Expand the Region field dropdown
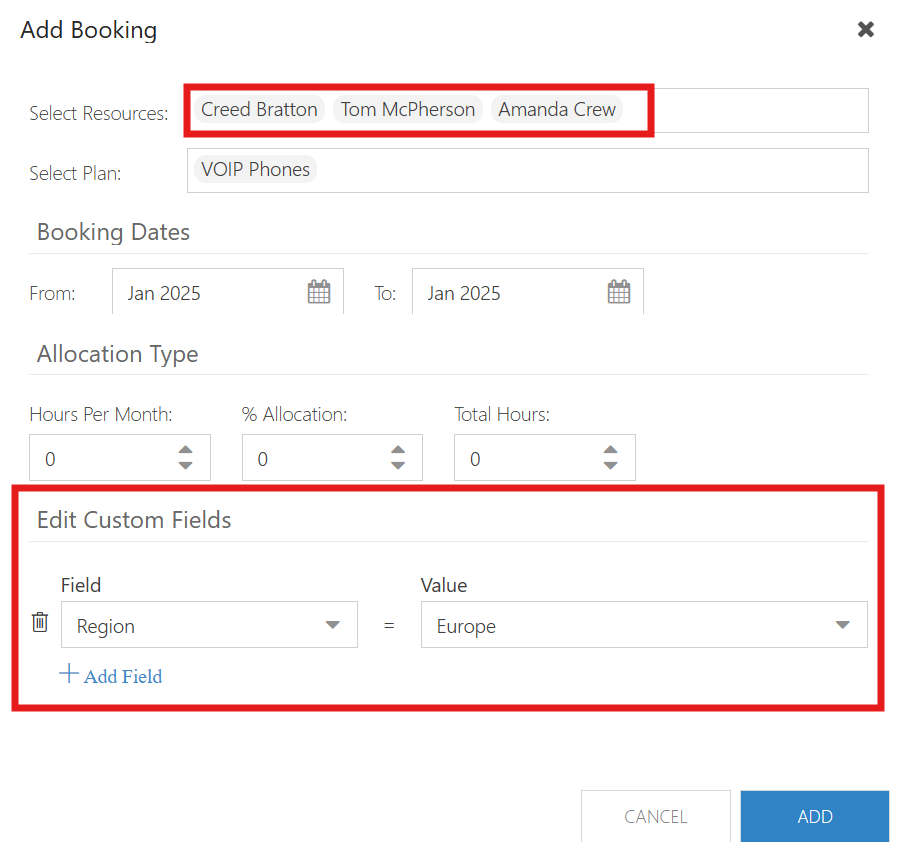Viewport: 897px width, 851px height. coord(332,625)
